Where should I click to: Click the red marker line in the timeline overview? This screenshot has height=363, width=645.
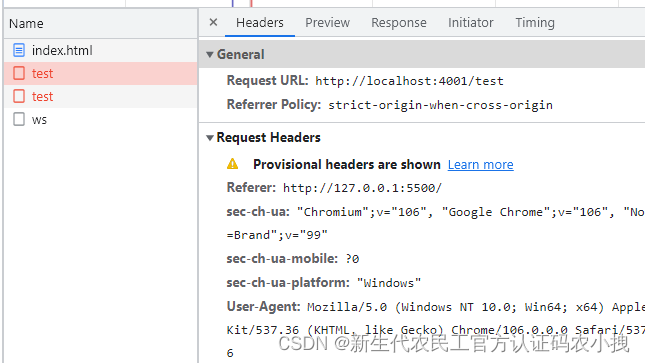point(251,3)
